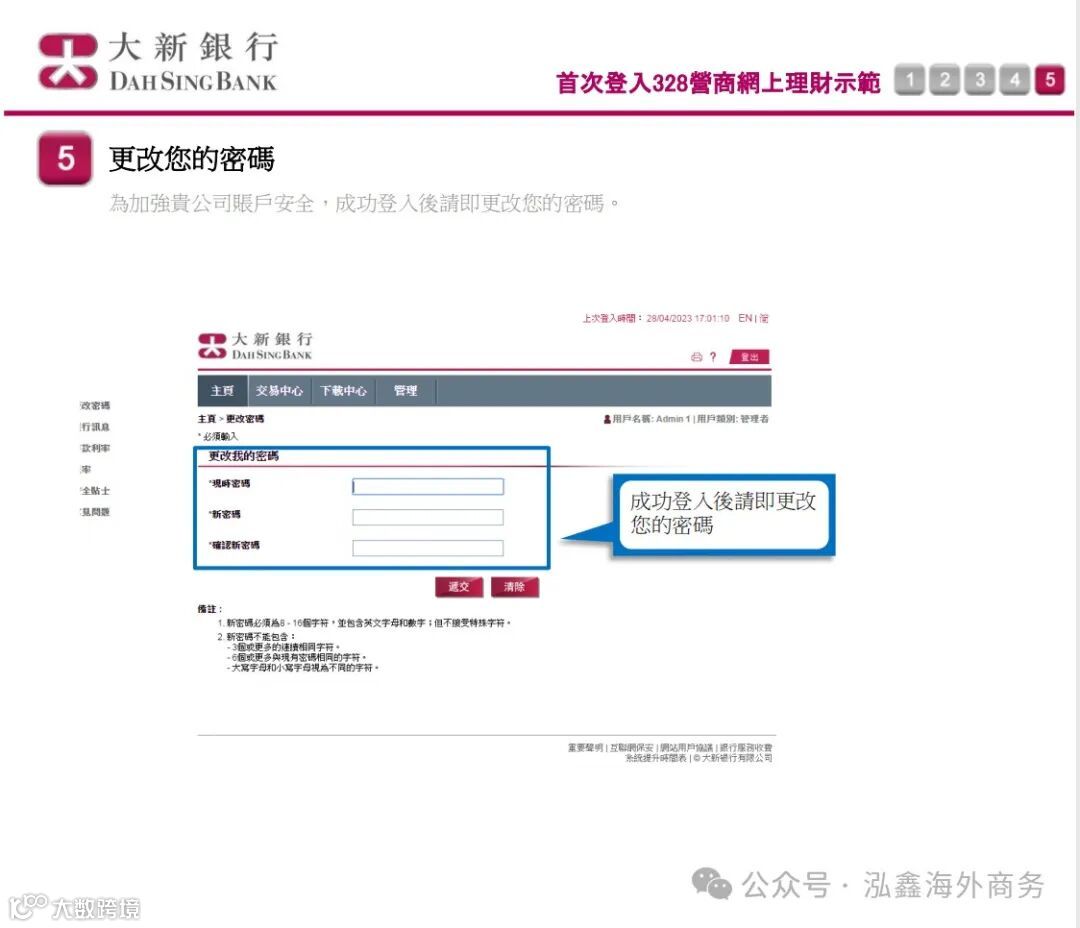This screenshot has height=928, width=1080.
Task: Click the sidebar item ending 改密碼
Action: (95, 406)
